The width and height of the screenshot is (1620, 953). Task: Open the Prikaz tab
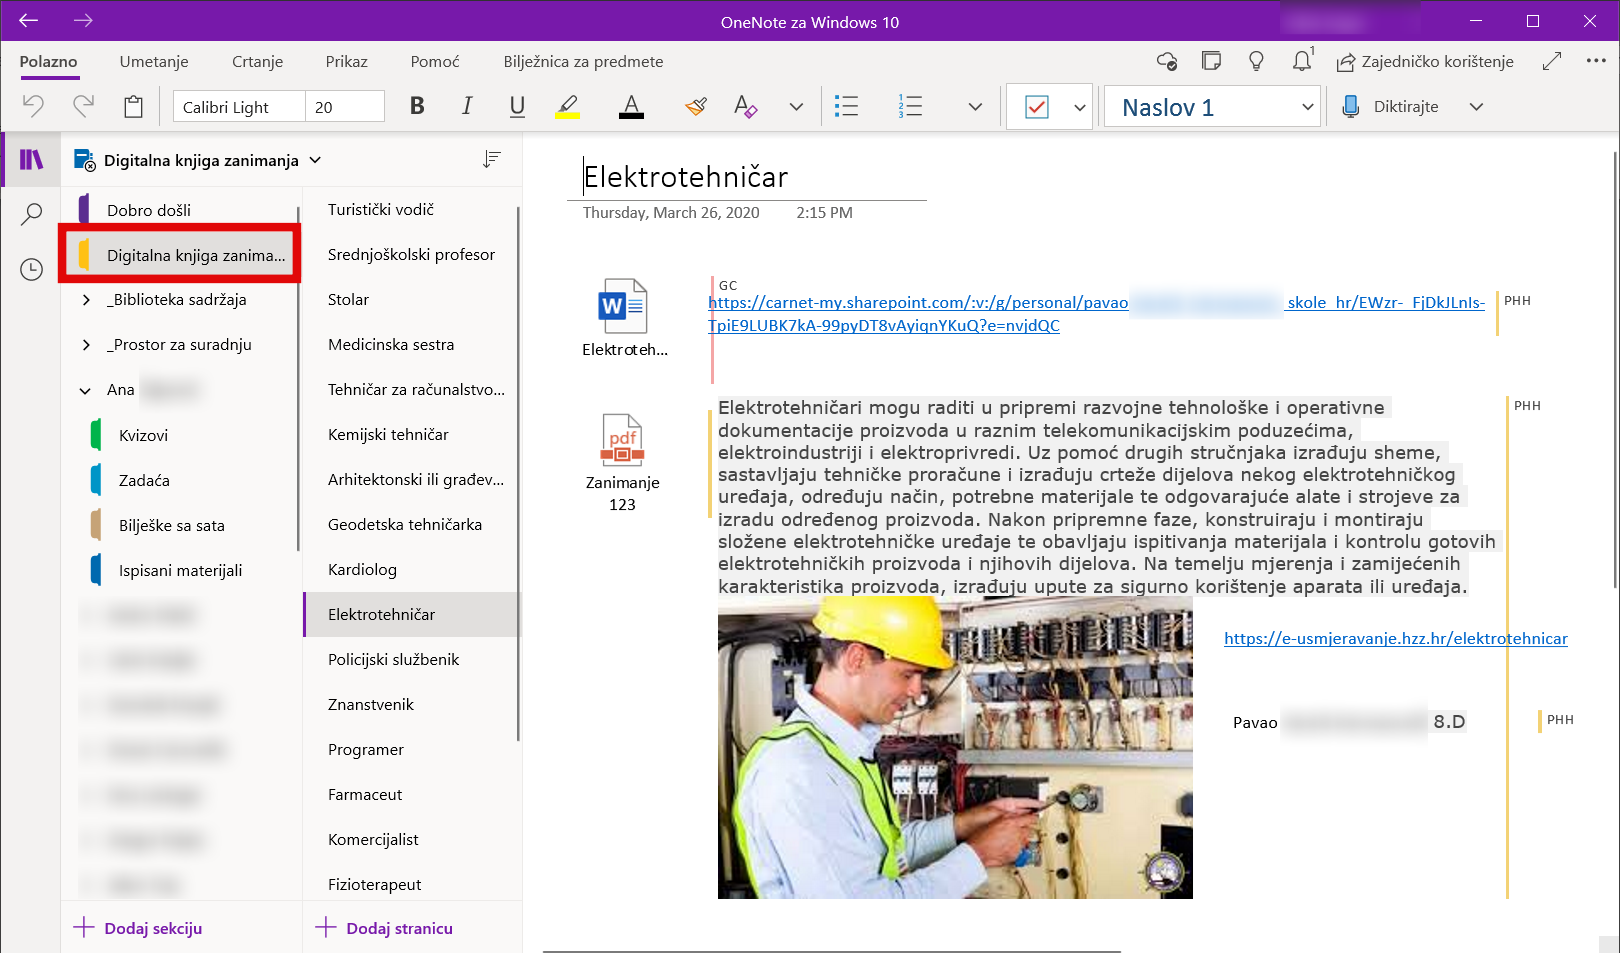click(346, 61)
